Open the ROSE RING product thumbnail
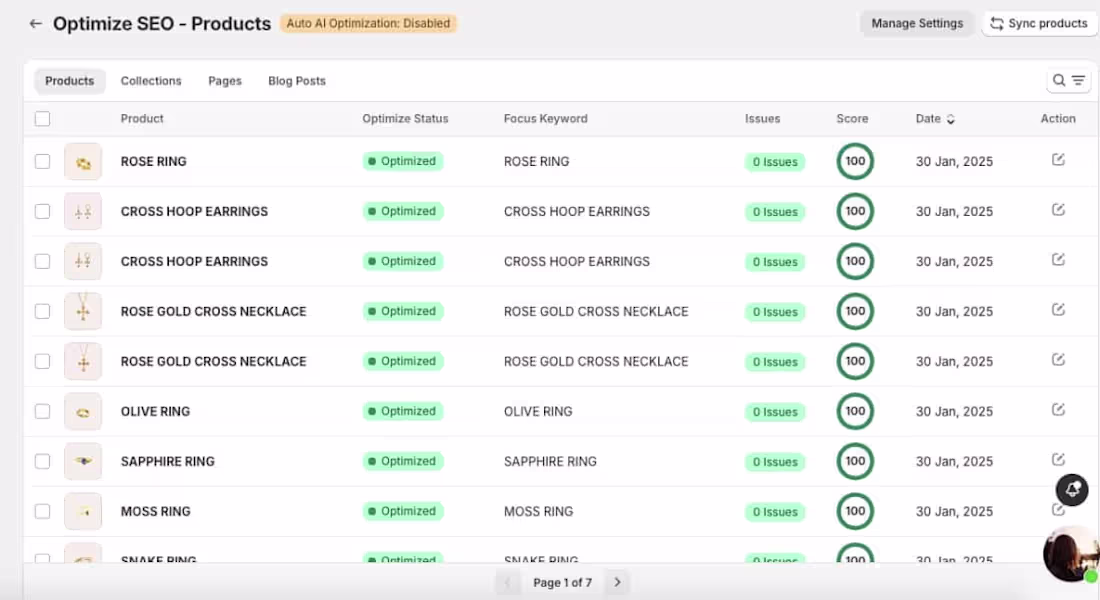Image resolution: width=1100 pixels, height=600 pixels. point(83,161)
